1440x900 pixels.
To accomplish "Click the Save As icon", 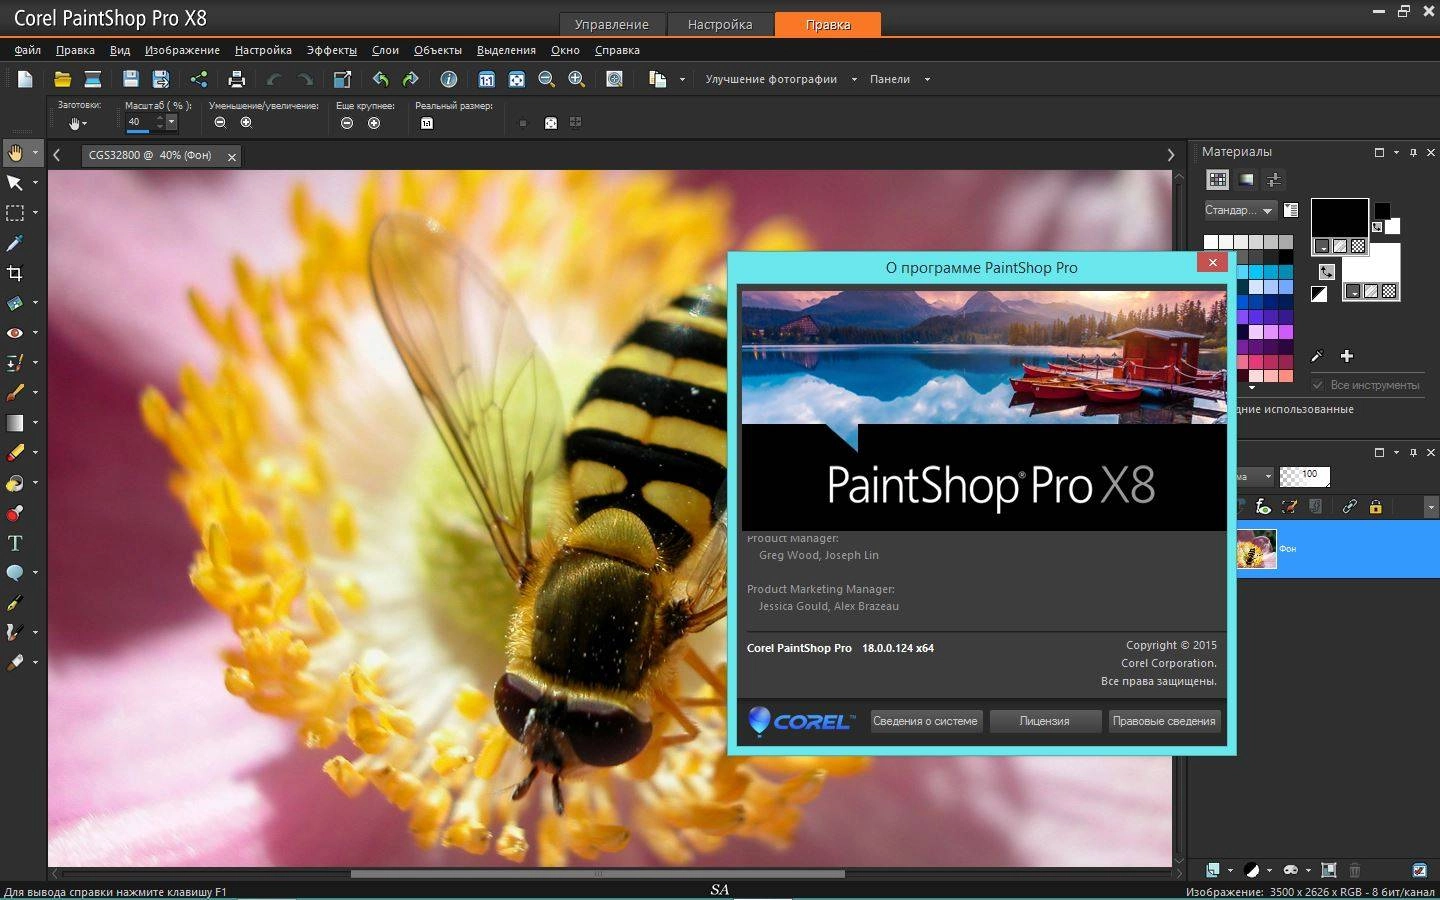I will (x=160, y=79).
